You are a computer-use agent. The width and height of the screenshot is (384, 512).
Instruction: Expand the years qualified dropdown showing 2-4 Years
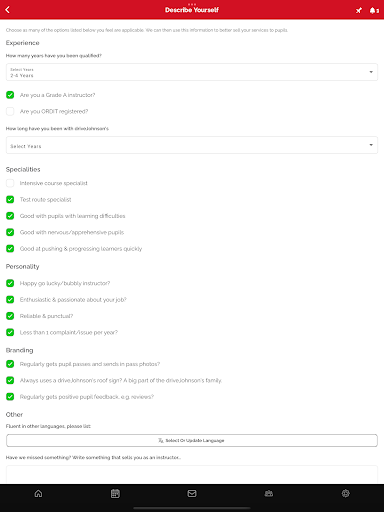(192, 72)
